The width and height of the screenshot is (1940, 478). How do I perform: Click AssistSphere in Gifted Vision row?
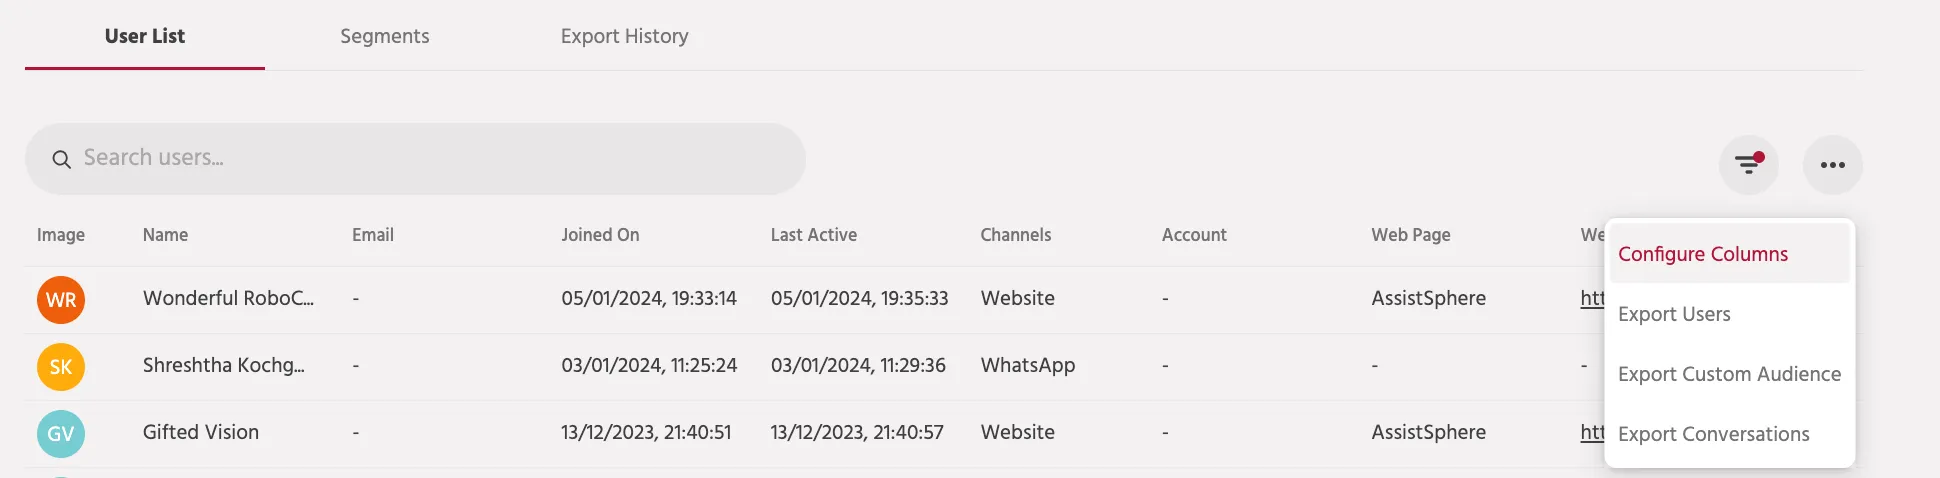pyautogui.click(x=1429, y=432)
